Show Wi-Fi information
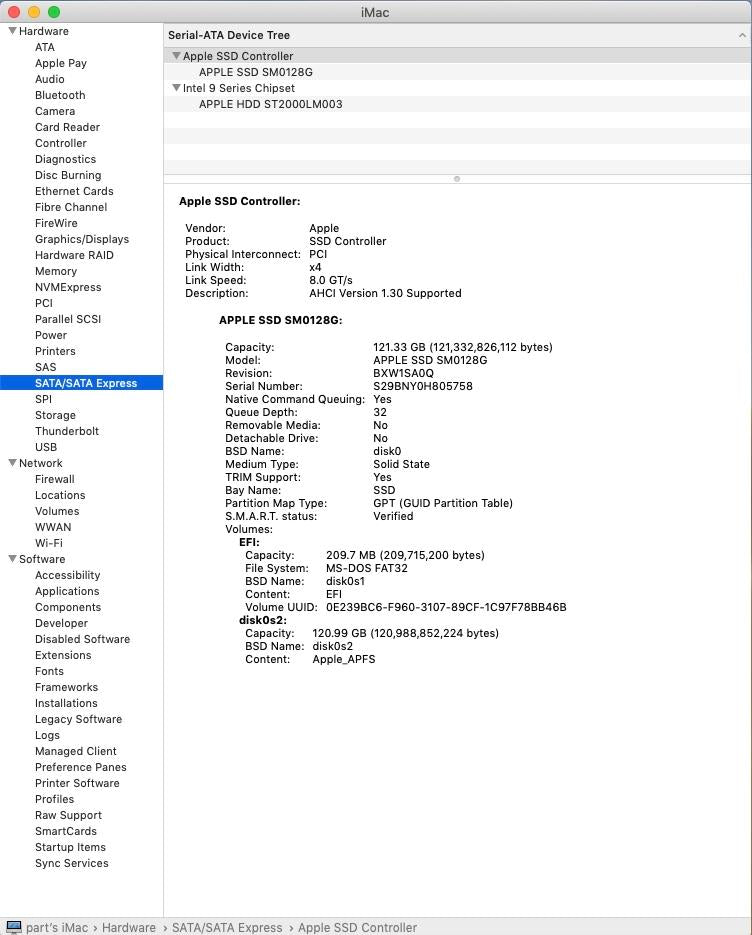This screenshot has height=935, width=752. tap(48, 543)
